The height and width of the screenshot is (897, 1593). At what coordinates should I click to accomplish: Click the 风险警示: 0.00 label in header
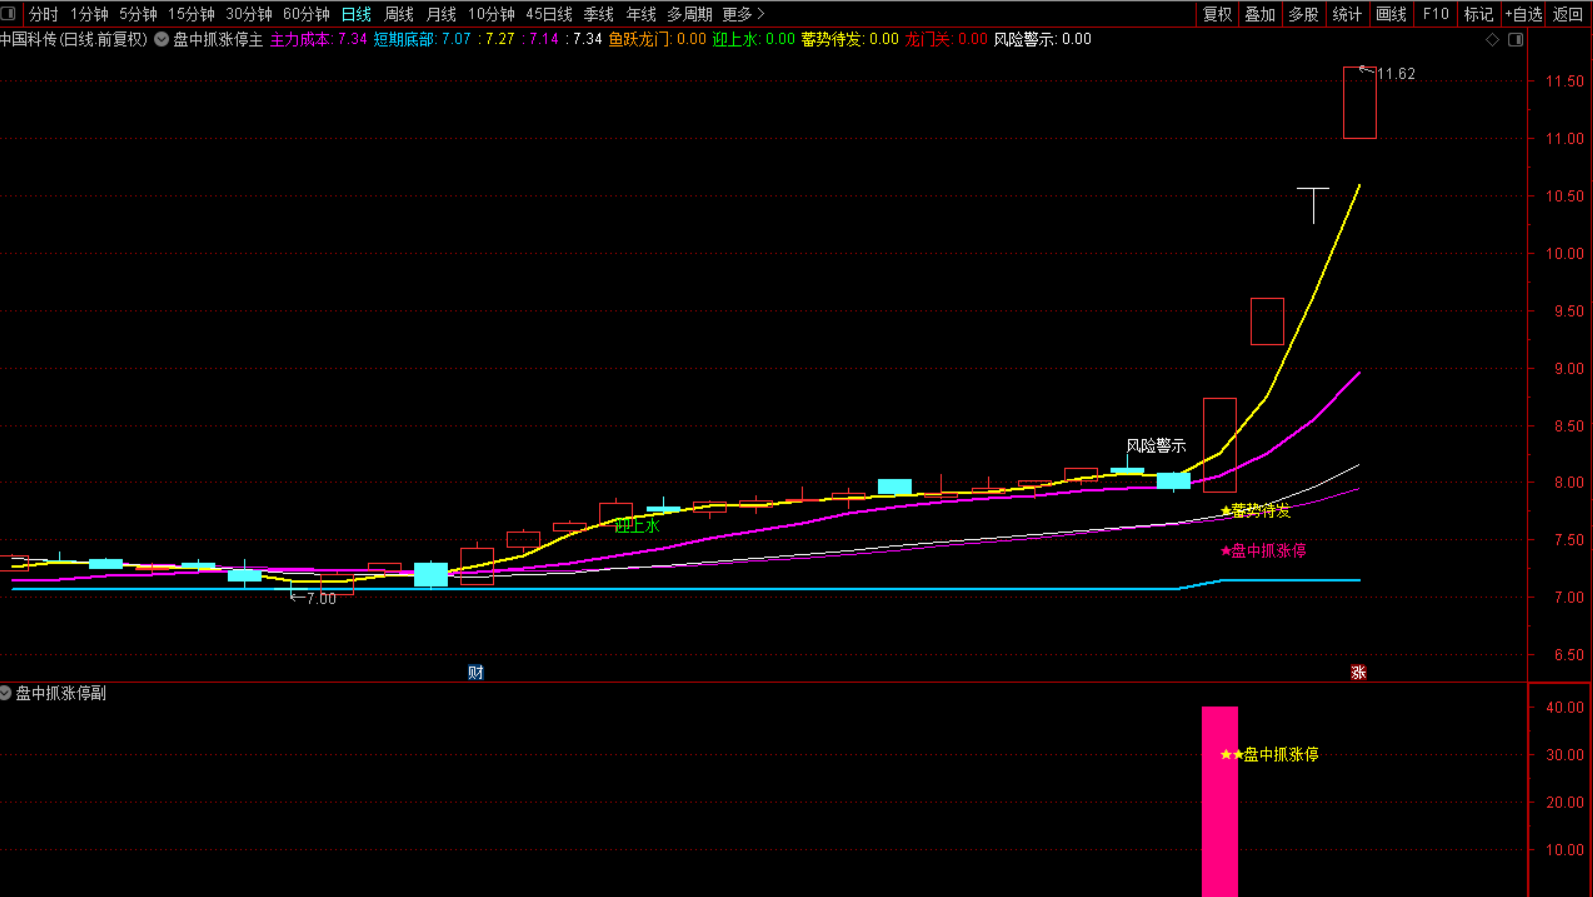1042,40
